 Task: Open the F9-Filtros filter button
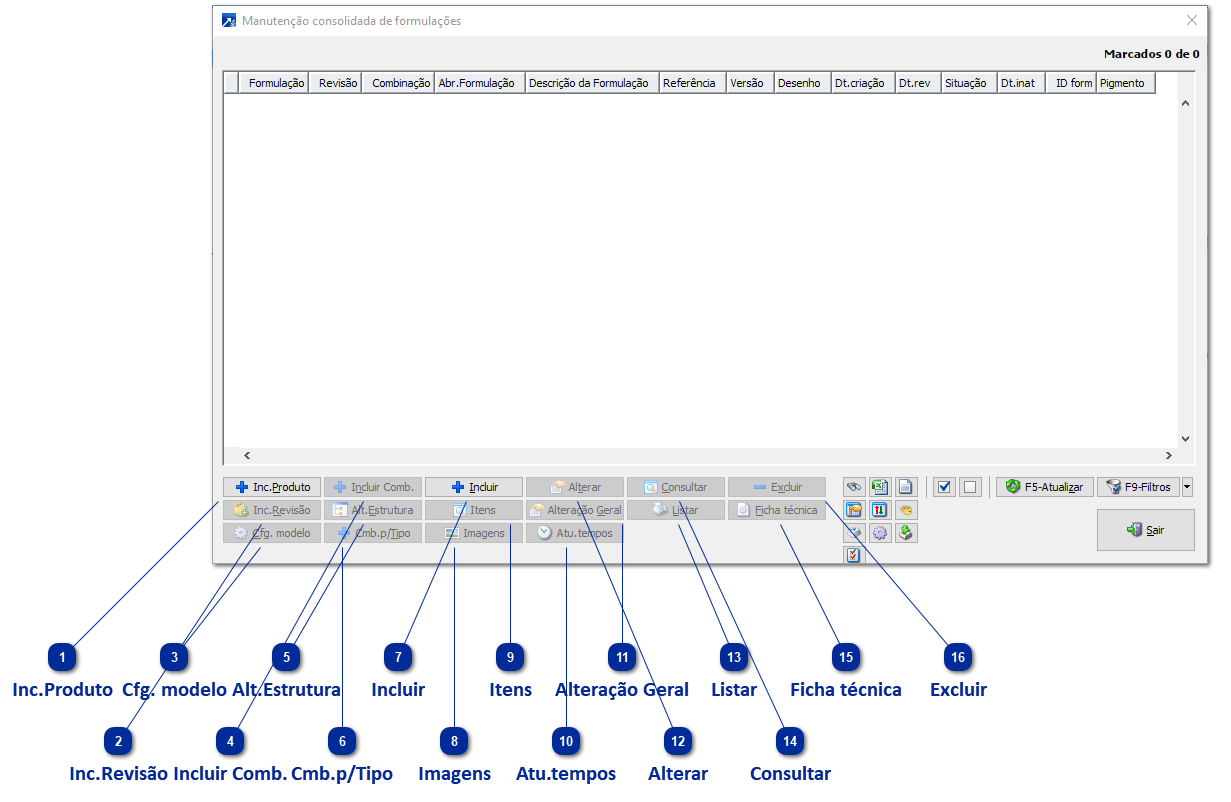(1138, 487)
